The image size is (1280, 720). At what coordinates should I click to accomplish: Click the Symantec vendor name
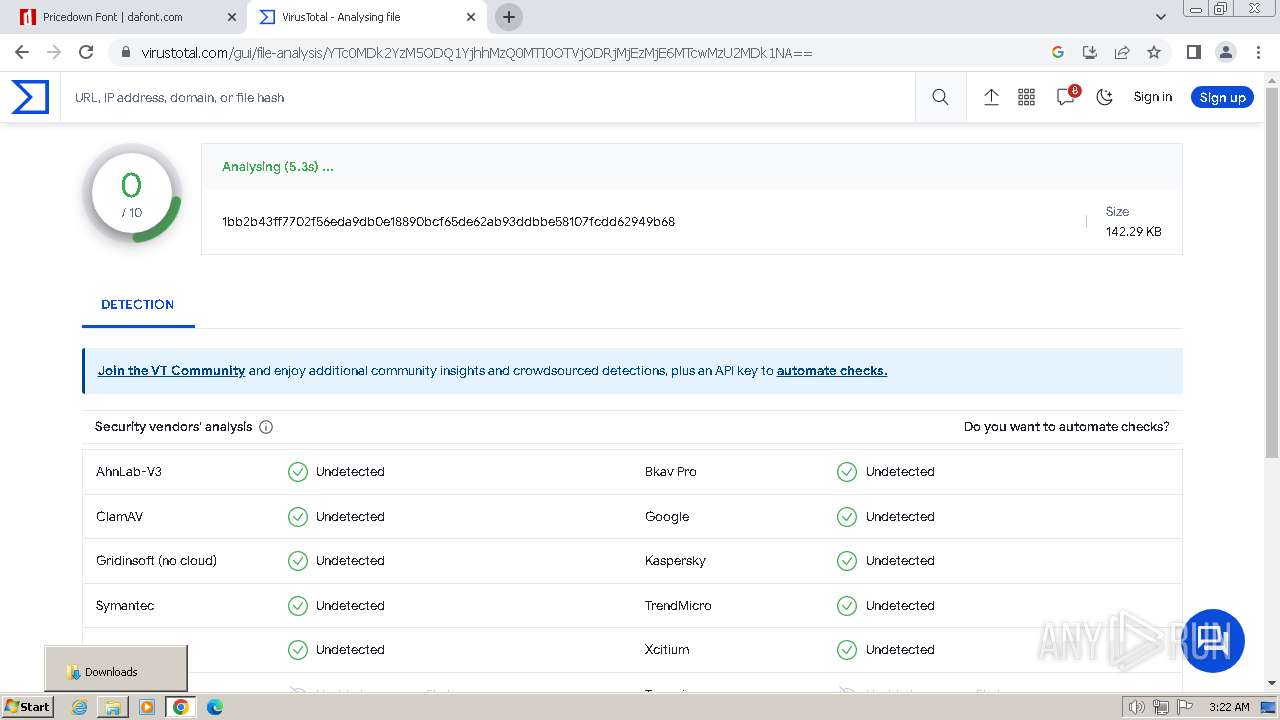pos(125,606)
